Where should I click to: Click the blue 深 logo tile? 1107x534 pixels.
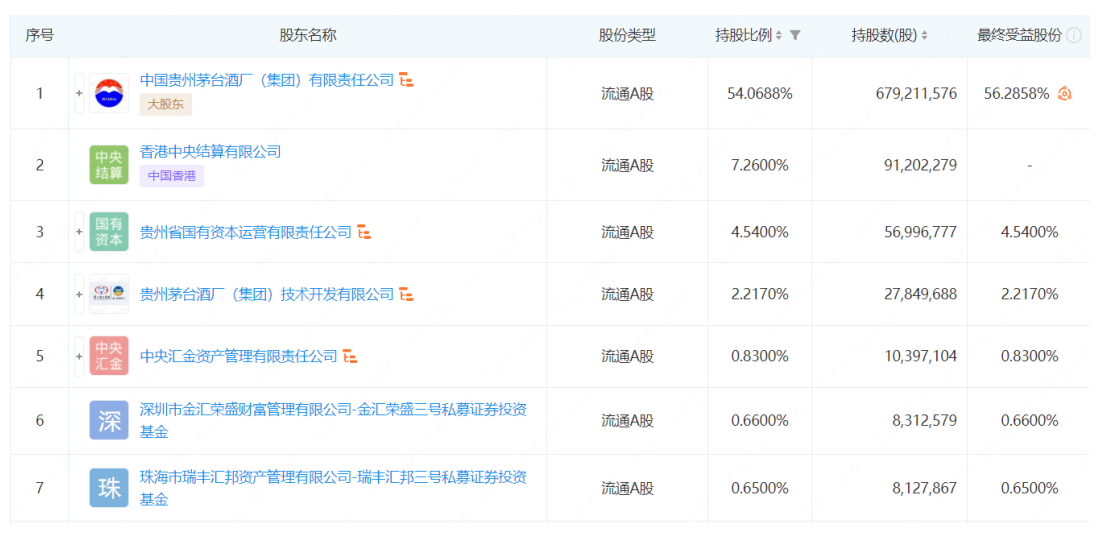click(x=109, y=421)
